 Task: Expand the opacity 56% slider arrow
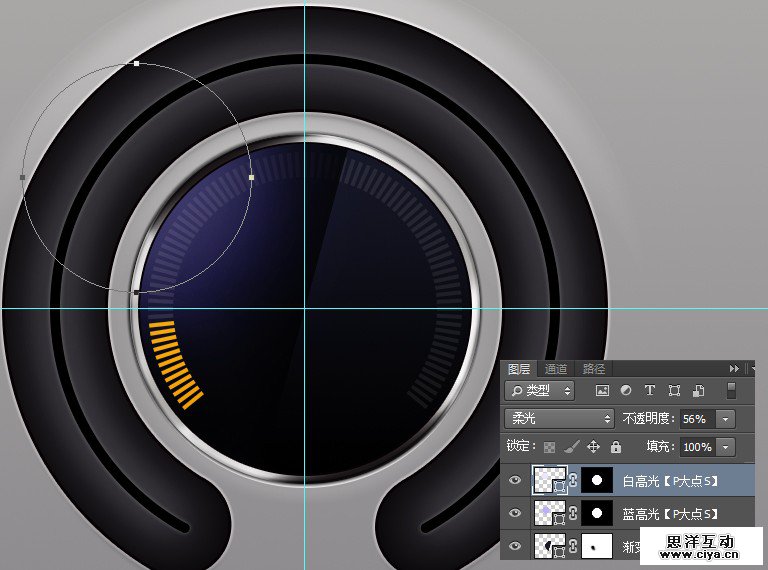tap(726, 419)
